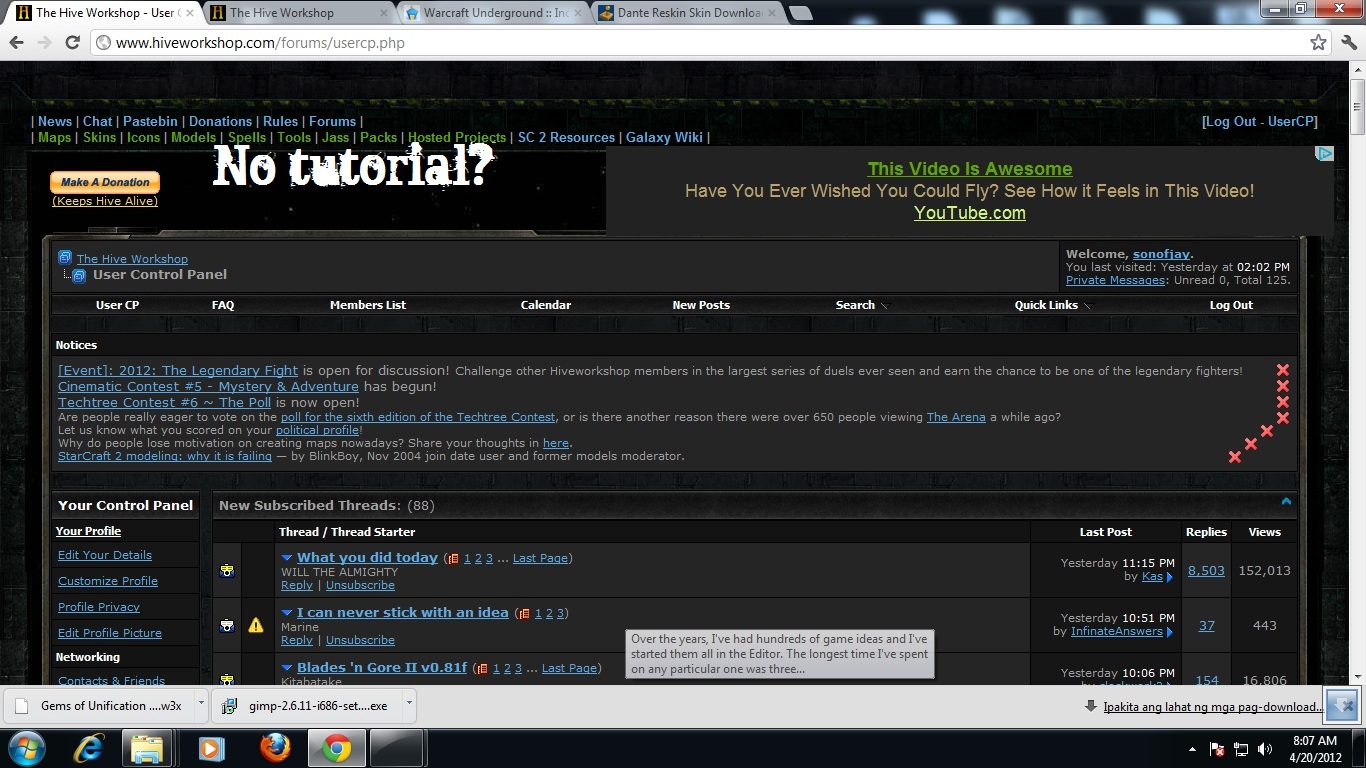The image size is (1366, 768).
Task: Click the warning icon on I can never stick thread
Action: 256,625
